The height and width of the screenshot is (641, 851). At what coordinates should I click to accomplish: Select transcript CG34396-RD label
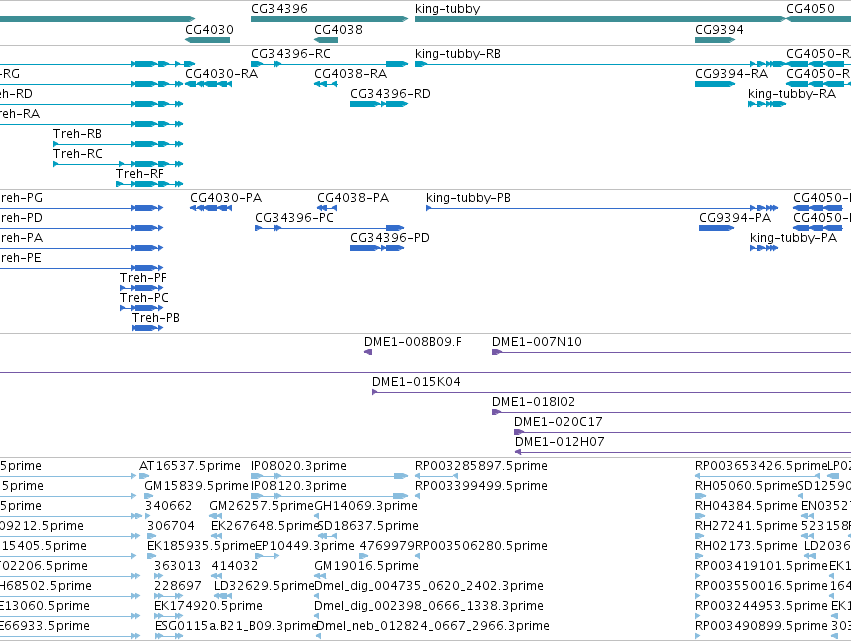[390, 94]
